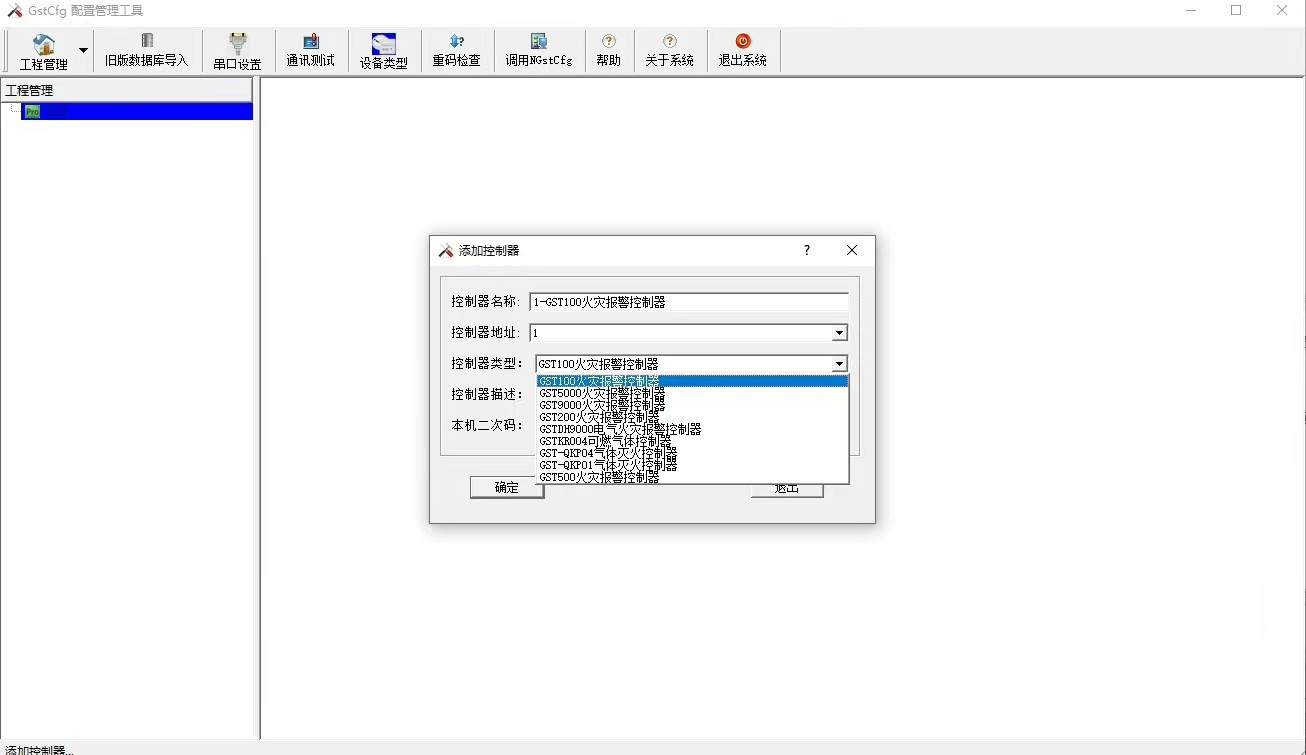Open the 工程管理 toolbar button
1306x755 pixels.
point(44,51)
